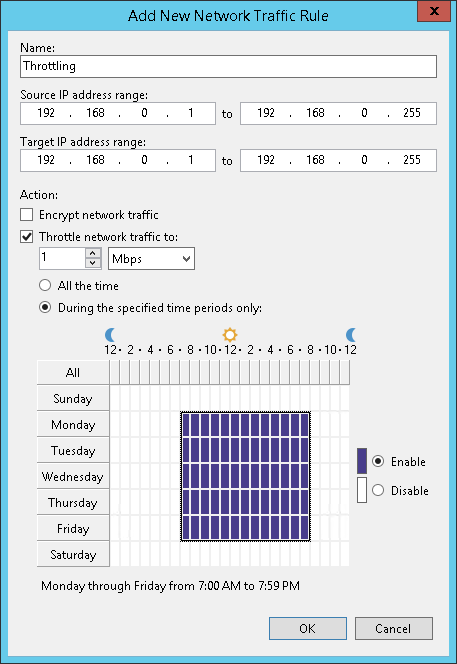Click OK to save the rule

click(307, 628)
